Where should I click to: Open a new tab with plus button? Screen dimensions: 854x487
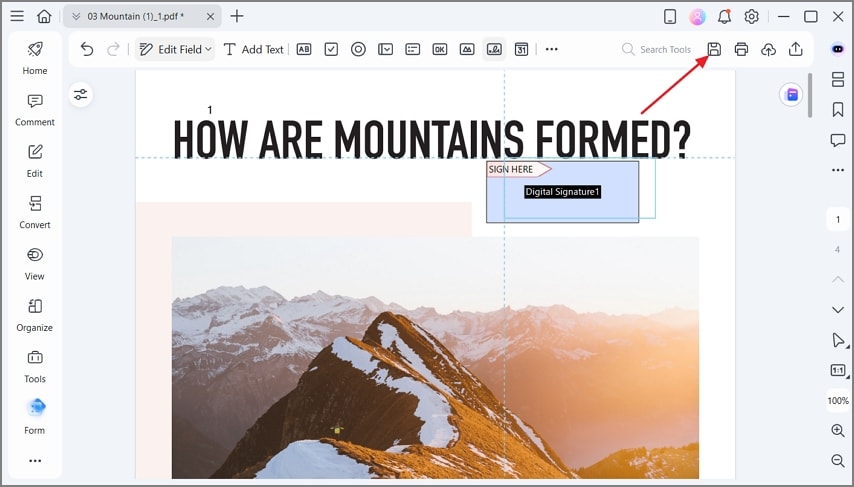[x=237, y=16]
